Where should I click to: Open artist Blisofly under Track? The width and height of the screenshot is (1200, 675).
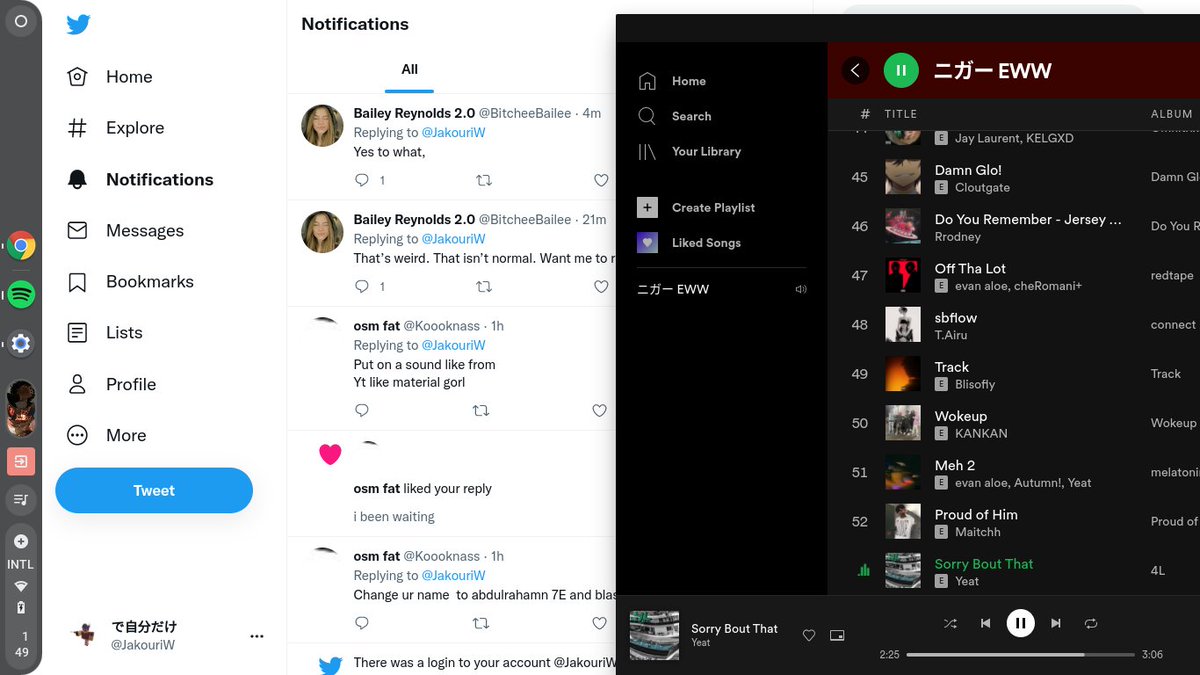tap(975, 384)
